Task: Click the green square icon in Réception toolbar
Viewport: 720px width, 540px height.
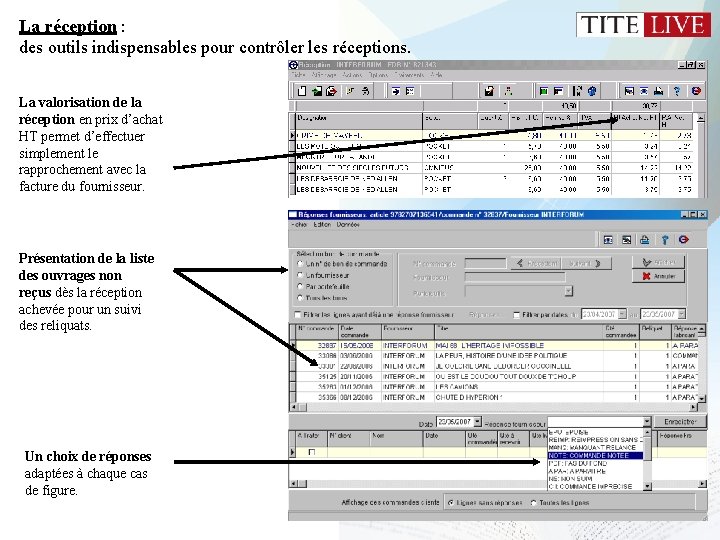Action: click(x=543, y=91)
